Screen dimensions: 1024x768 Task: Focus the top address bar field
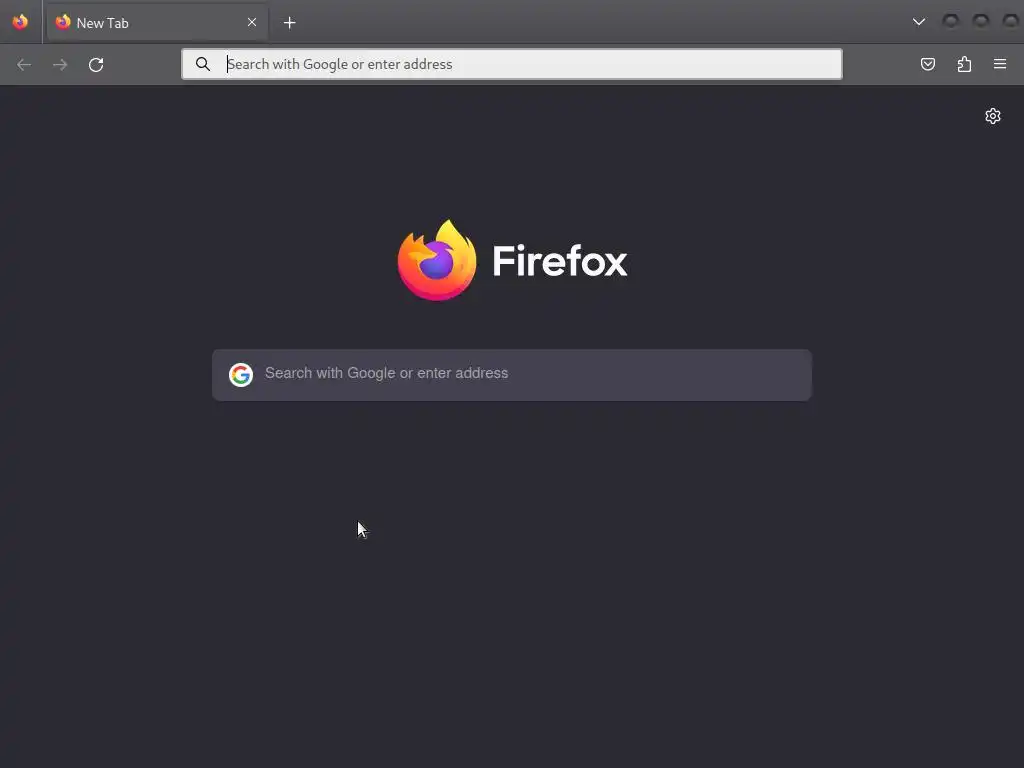pos(512,64)
